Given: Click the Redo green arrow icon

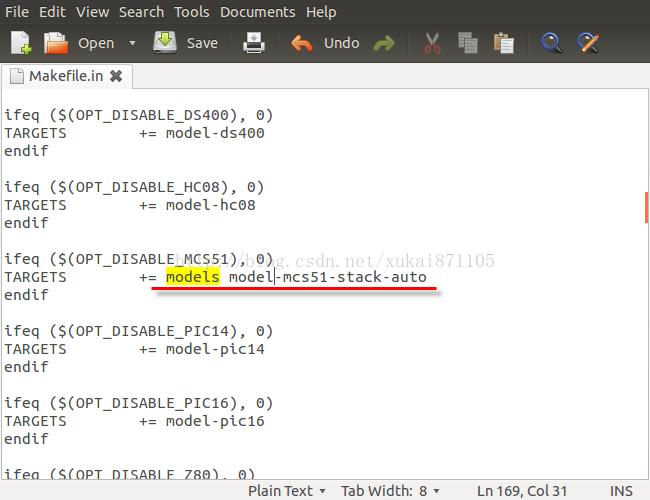Looking at the screenshot, I should 384,43.
